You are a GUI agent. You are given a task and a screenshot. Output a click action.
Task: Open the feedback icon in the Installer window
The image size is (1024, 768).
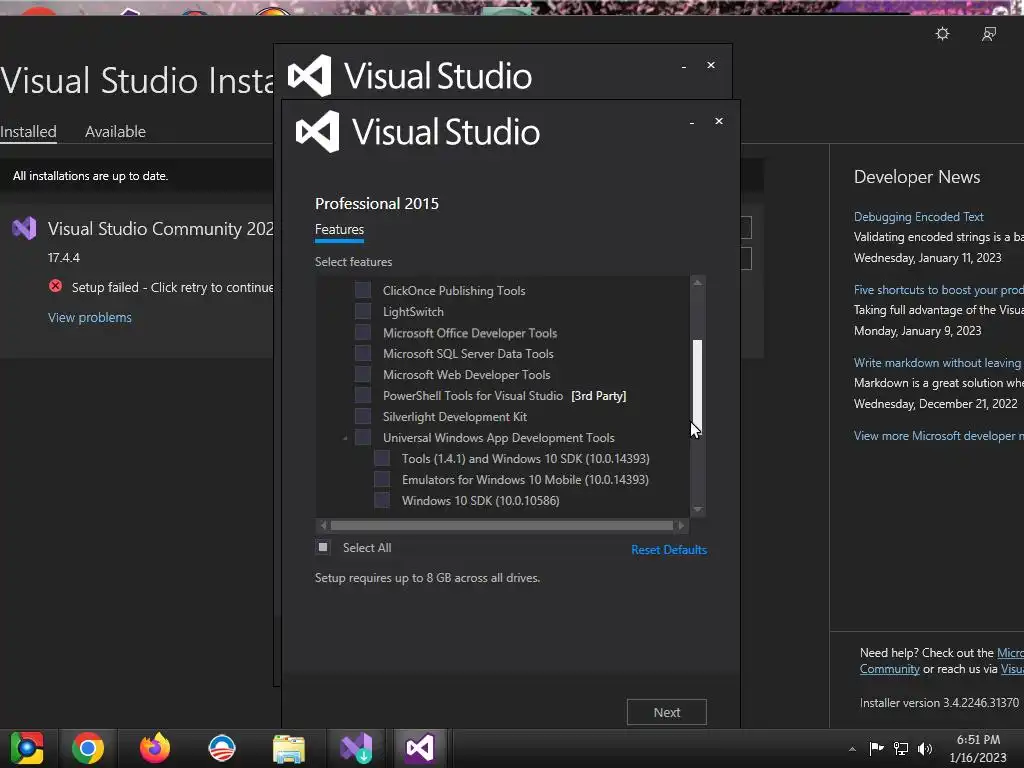989,33
